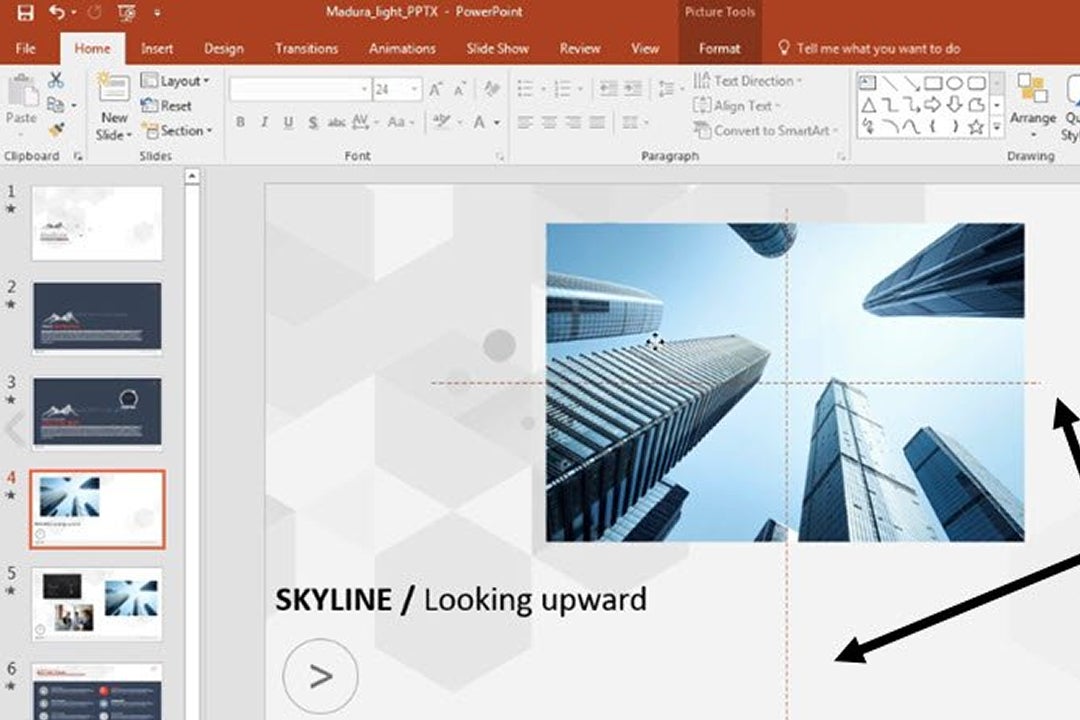The width and height of the screenshot is (1080, 720).
Task: Switch to the Insert ribbon tab
Action: [x=157, y=48]
